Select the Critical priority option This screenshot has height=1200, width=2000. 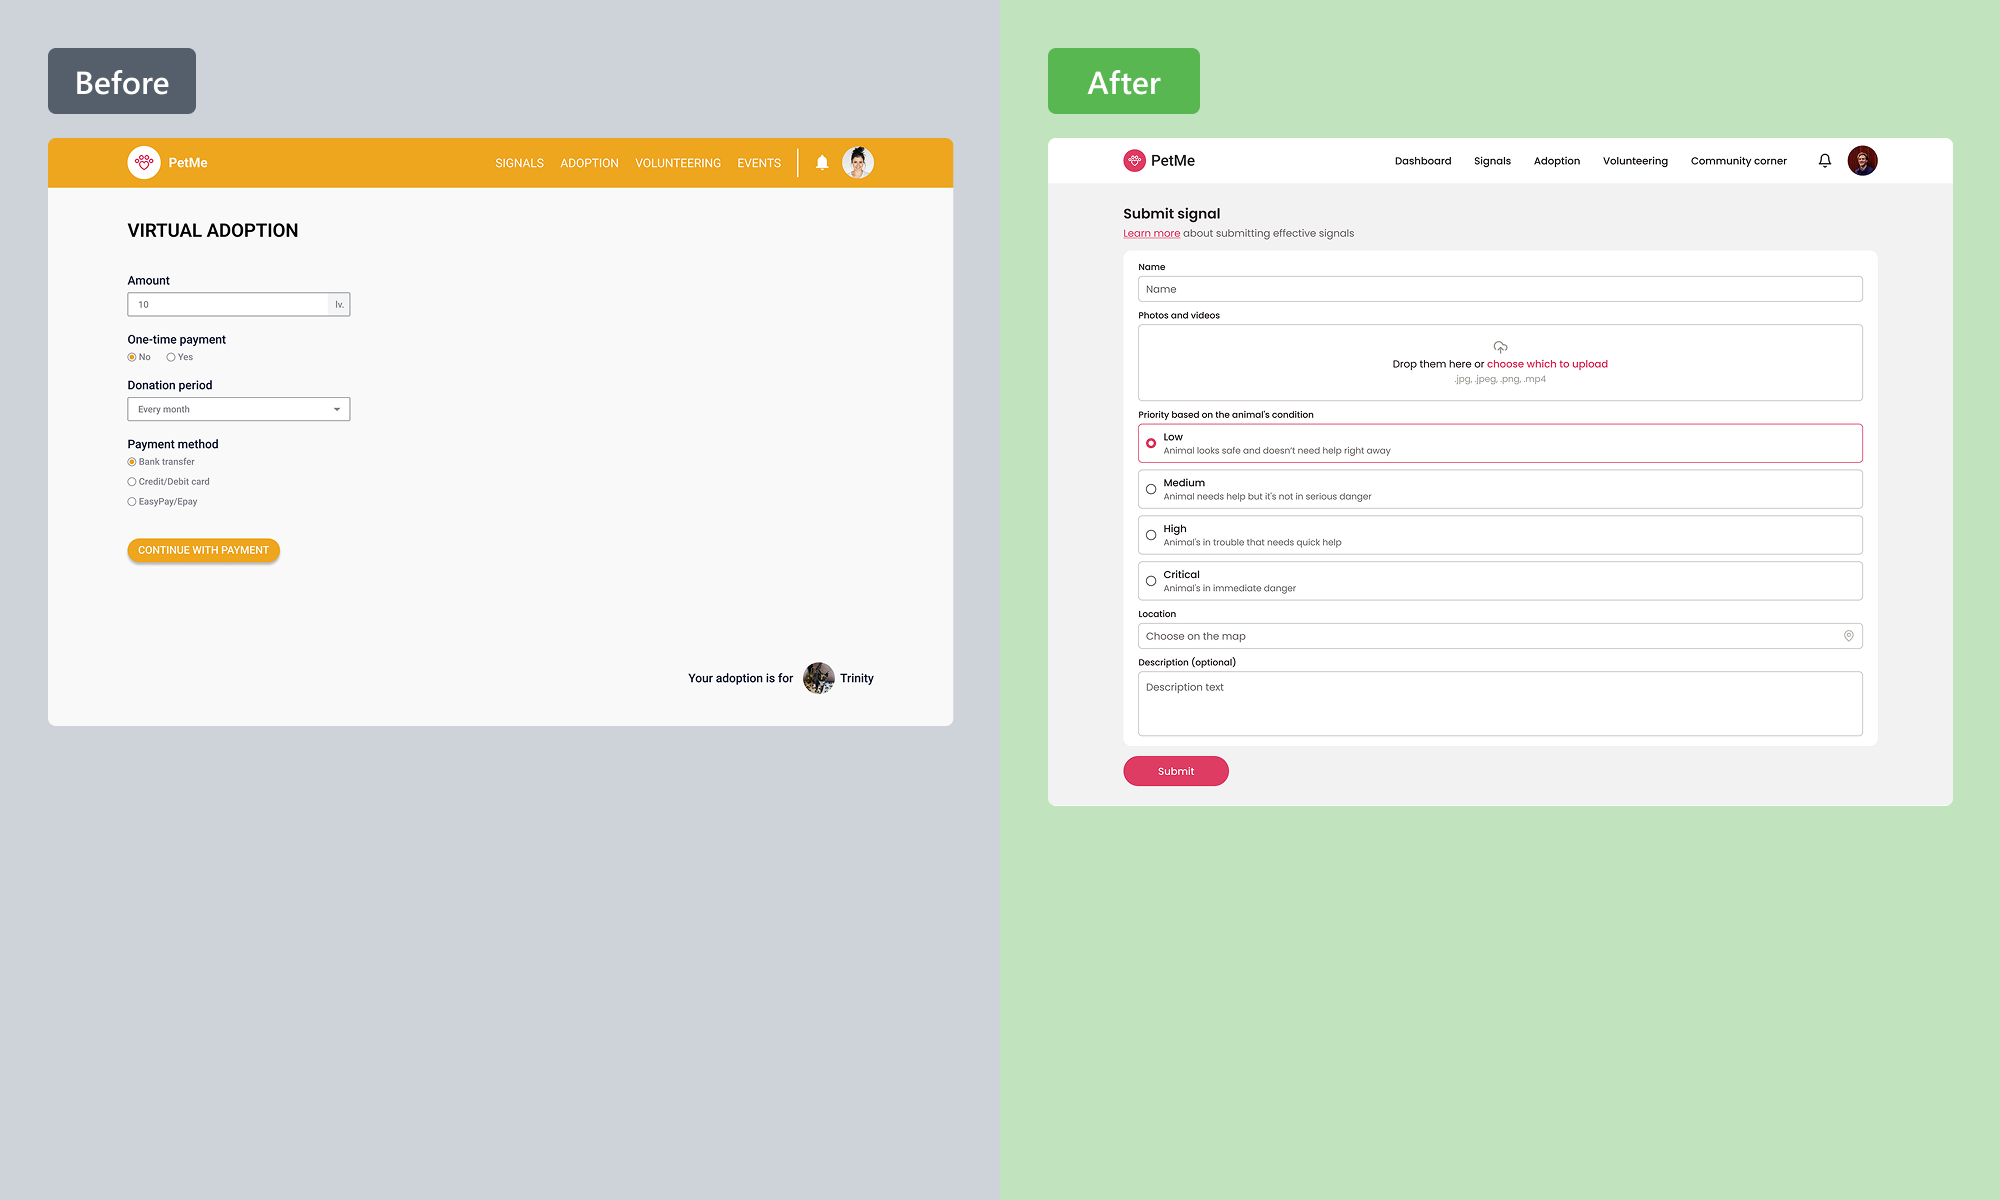point(1151,581)
